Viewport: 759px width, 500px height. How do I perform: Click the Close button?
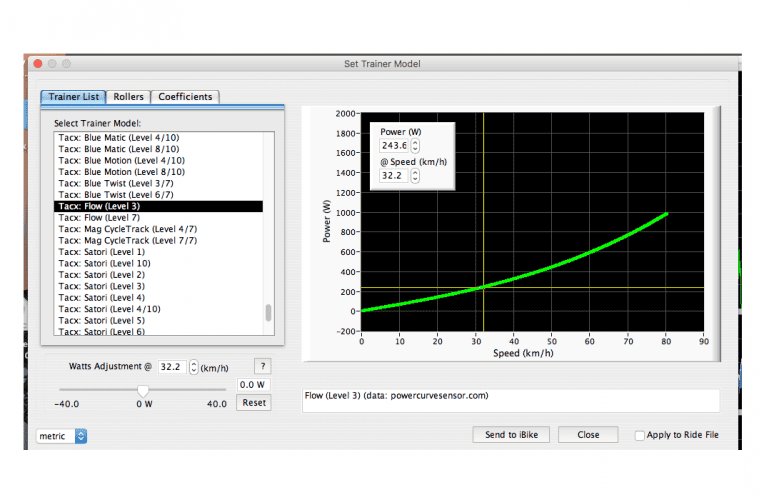point(588,435)
